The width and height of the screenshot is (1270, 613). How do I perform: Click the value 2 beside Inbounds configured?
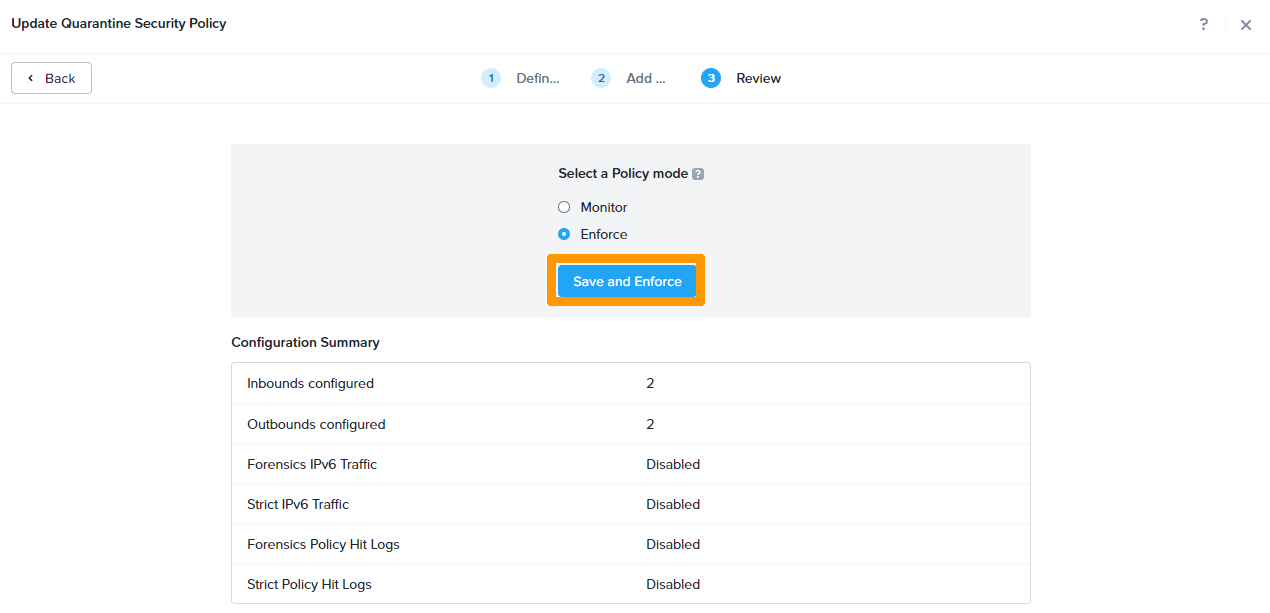pos(650,383)
